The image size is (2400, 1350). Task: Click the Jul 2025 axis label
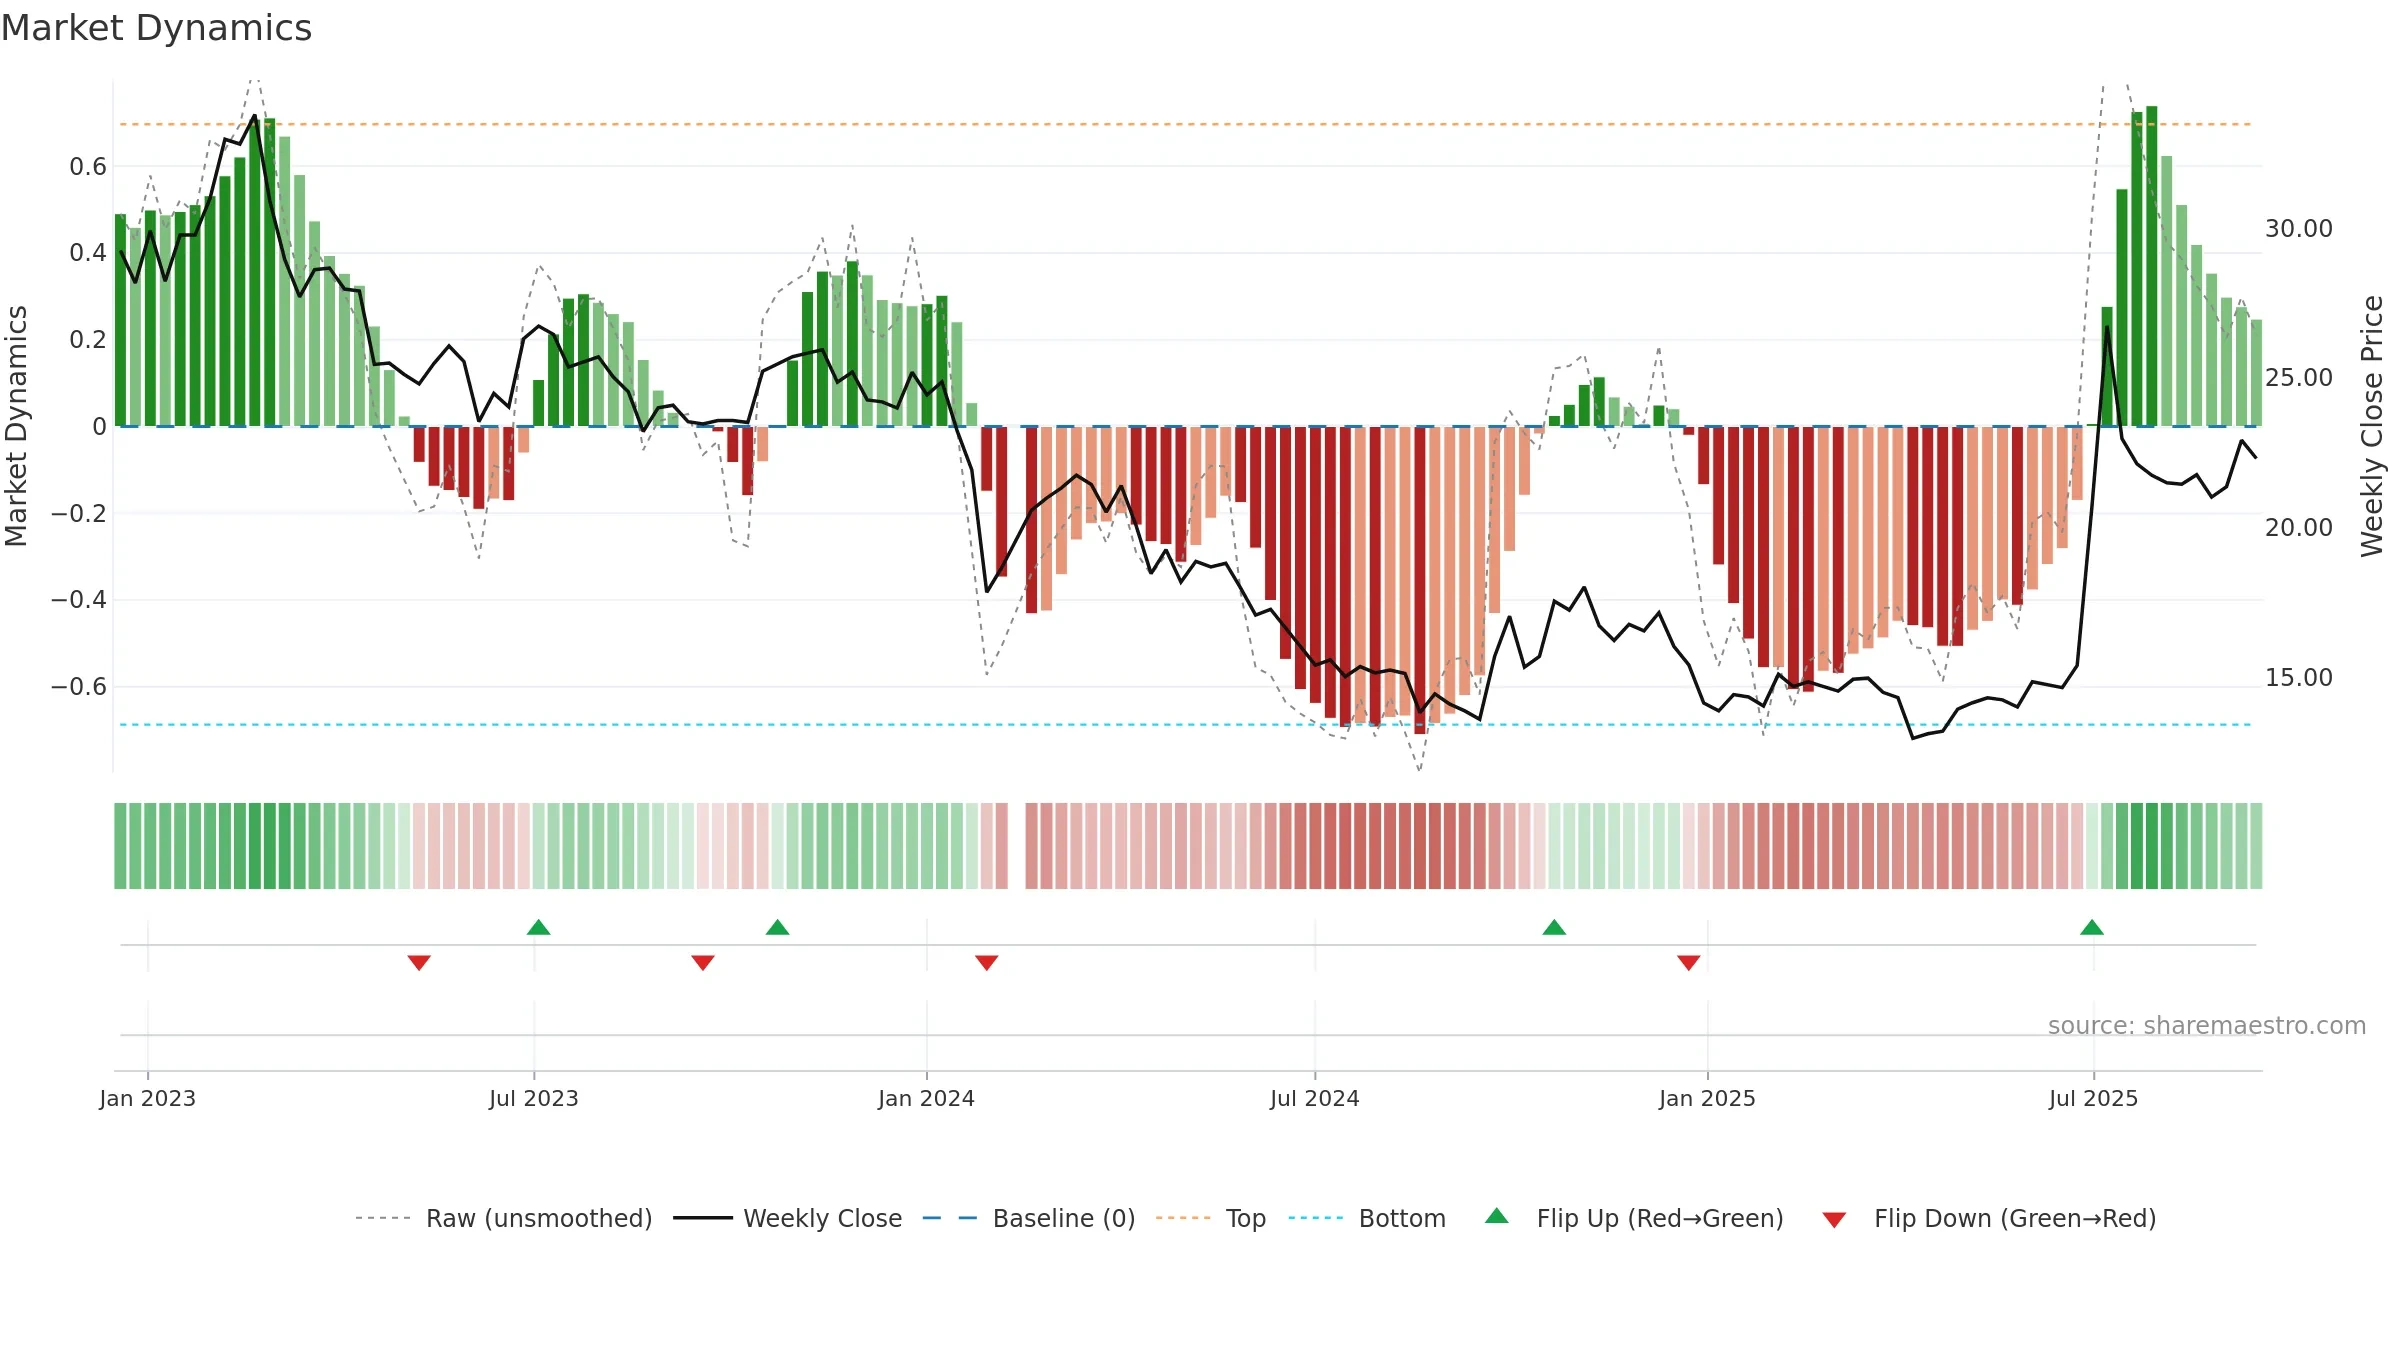(2094, 1098)
